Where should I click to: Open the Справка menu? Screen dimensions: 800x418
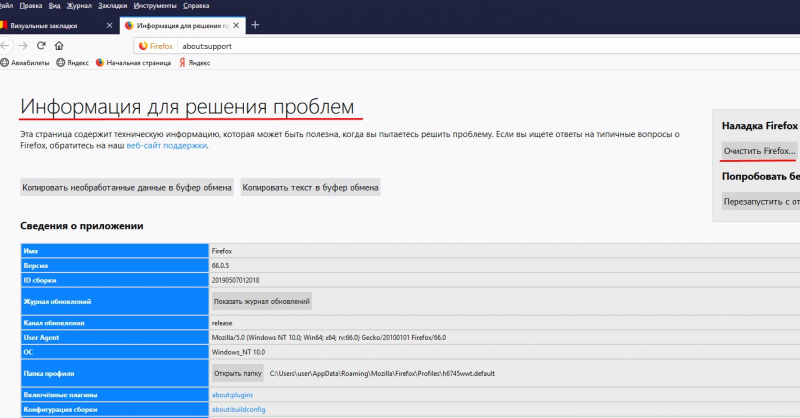(196, 6)
